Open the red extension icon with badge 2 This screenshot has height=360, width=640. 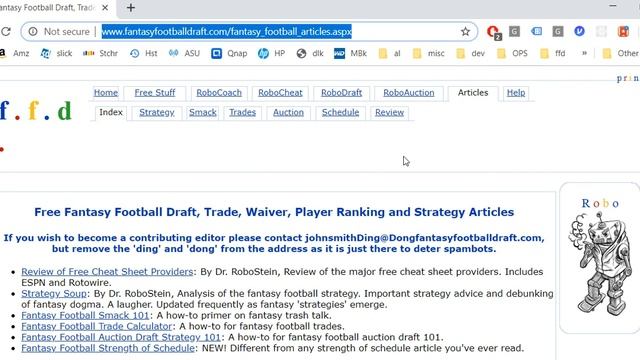494,32
